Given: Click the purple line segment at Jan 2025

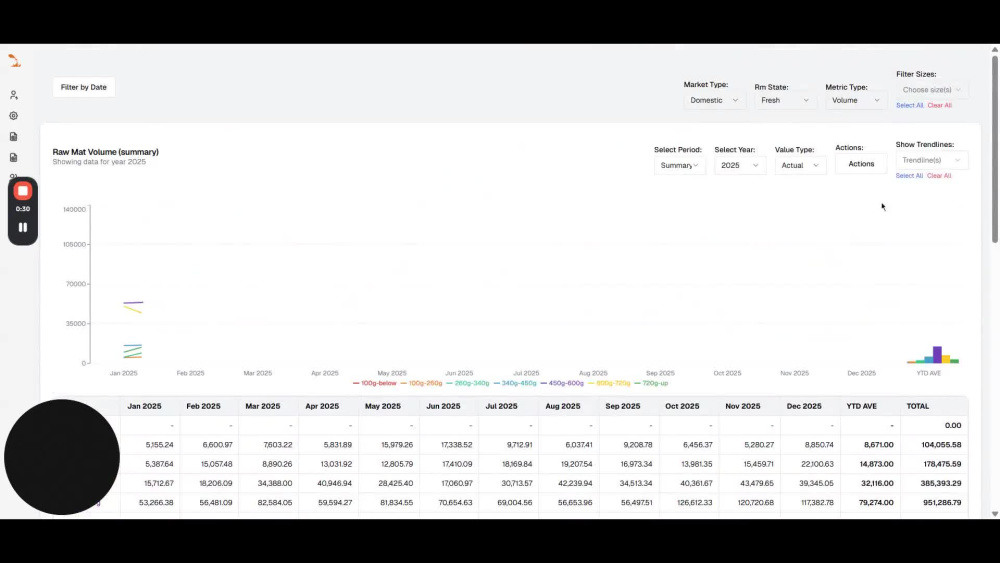Looking at the screenshot, I should tap(133, 303).
